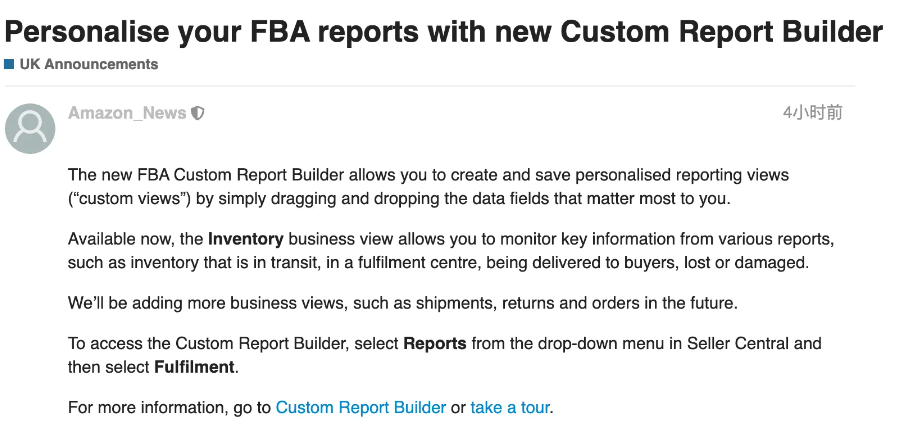Select the blue category square before UK Announcements
Viewport: 905px width, 437px height.
pyautogui.click(x=9, y=64)
